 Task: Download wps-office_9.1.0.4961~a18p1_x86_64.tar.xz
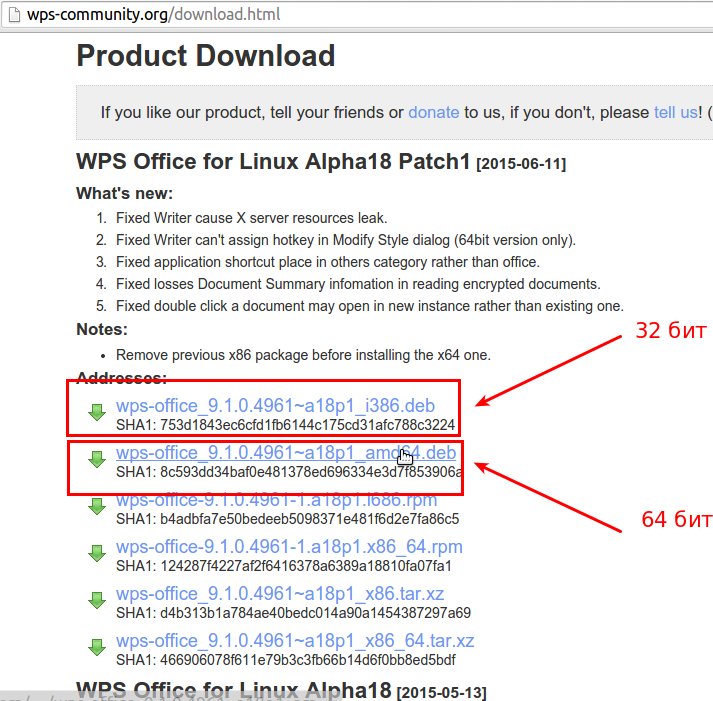(x=295, y=641)
